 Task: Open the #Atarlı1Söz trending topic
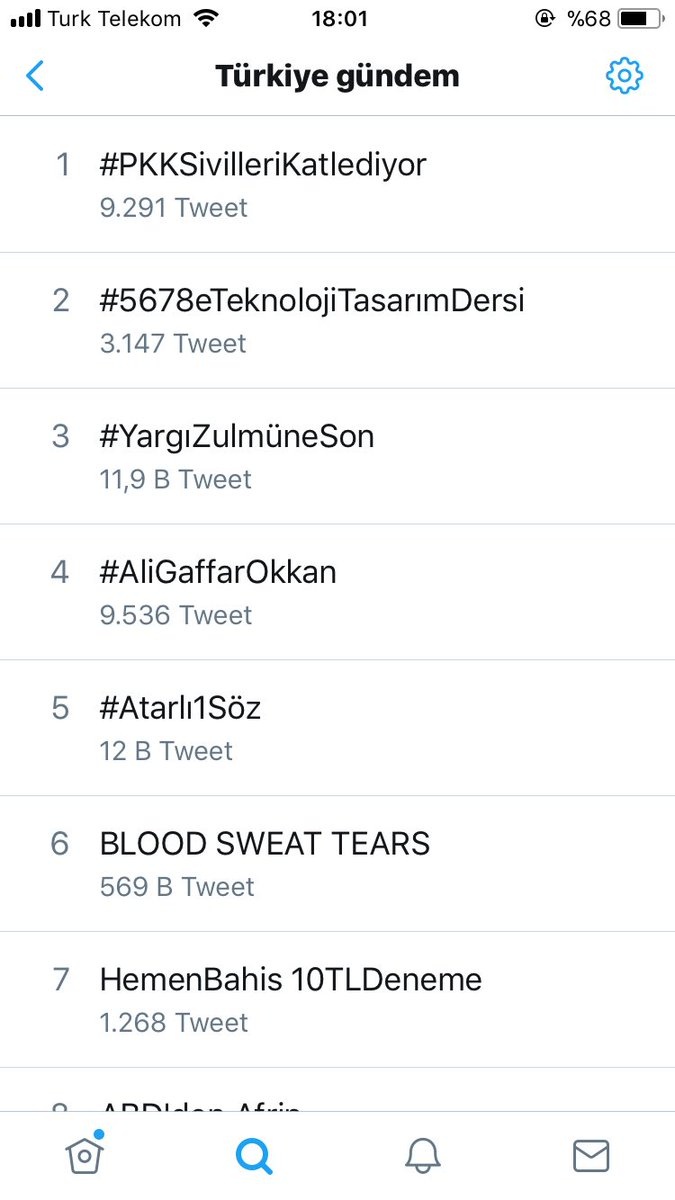180,708
